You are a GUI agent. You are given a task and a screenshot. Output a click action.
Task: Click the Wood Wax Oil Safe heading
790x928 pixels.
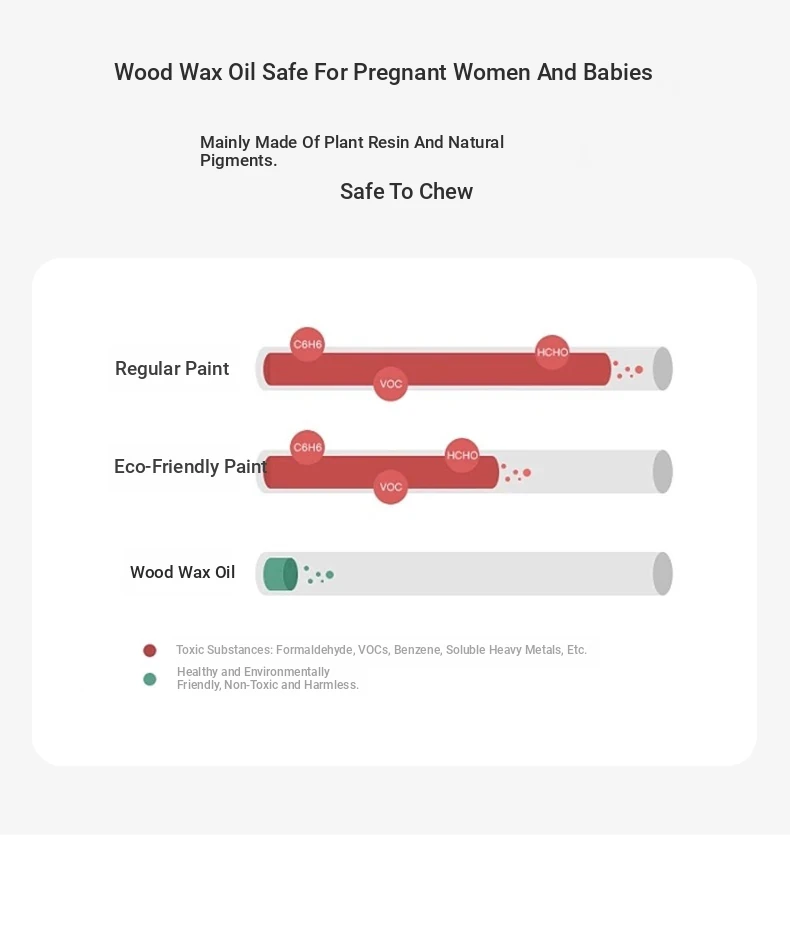point(383,73)
